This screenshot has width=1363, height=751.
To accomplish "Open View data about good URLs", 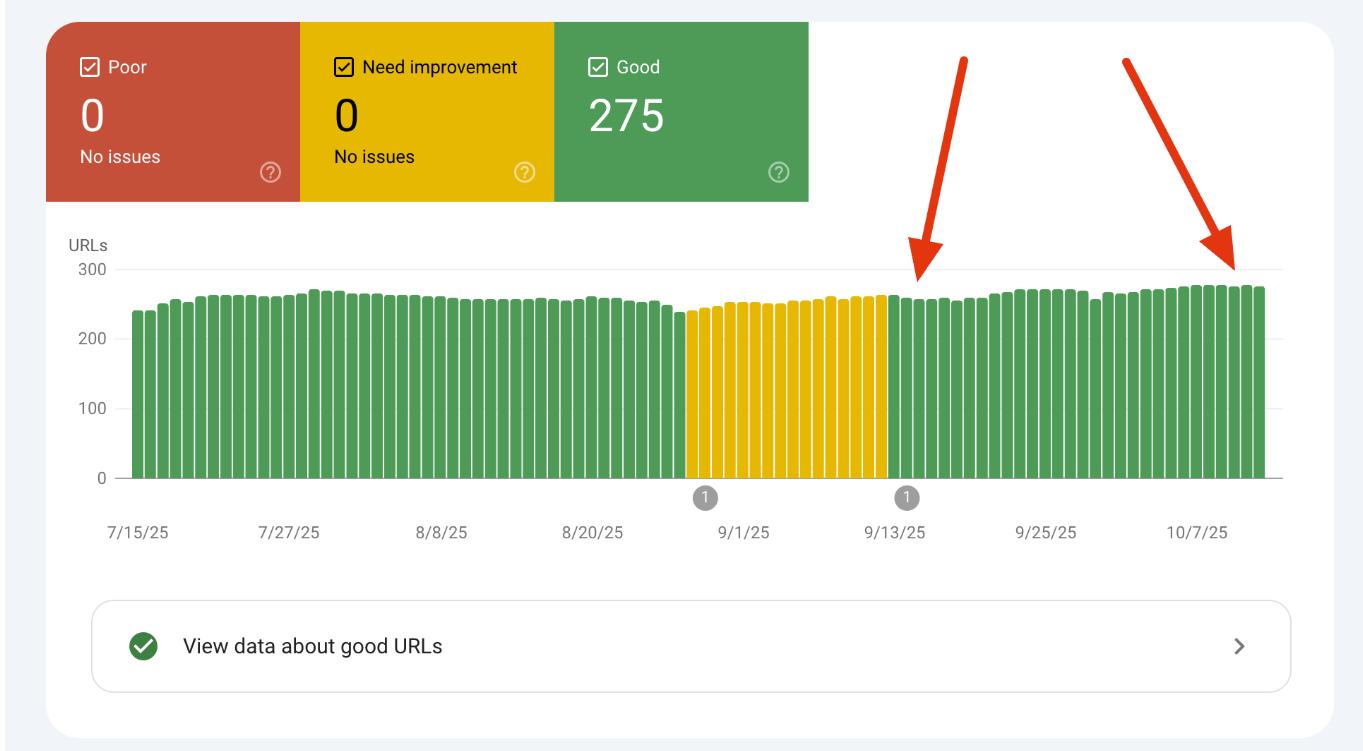I will 691,646.
